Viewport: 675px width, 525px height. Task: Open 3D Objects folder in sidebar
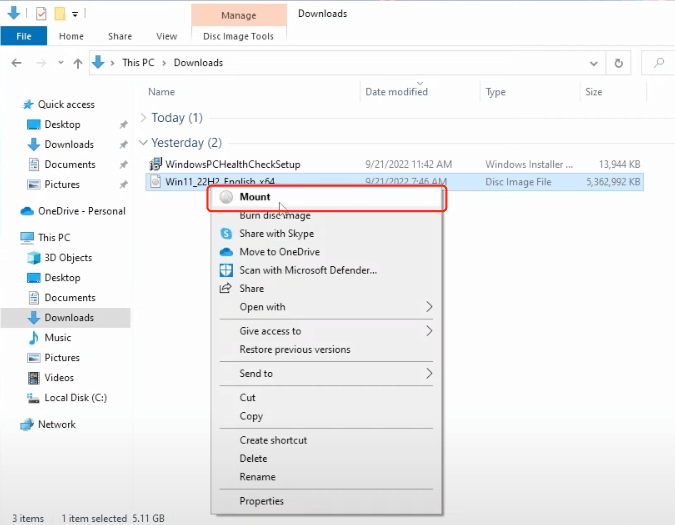68,258
